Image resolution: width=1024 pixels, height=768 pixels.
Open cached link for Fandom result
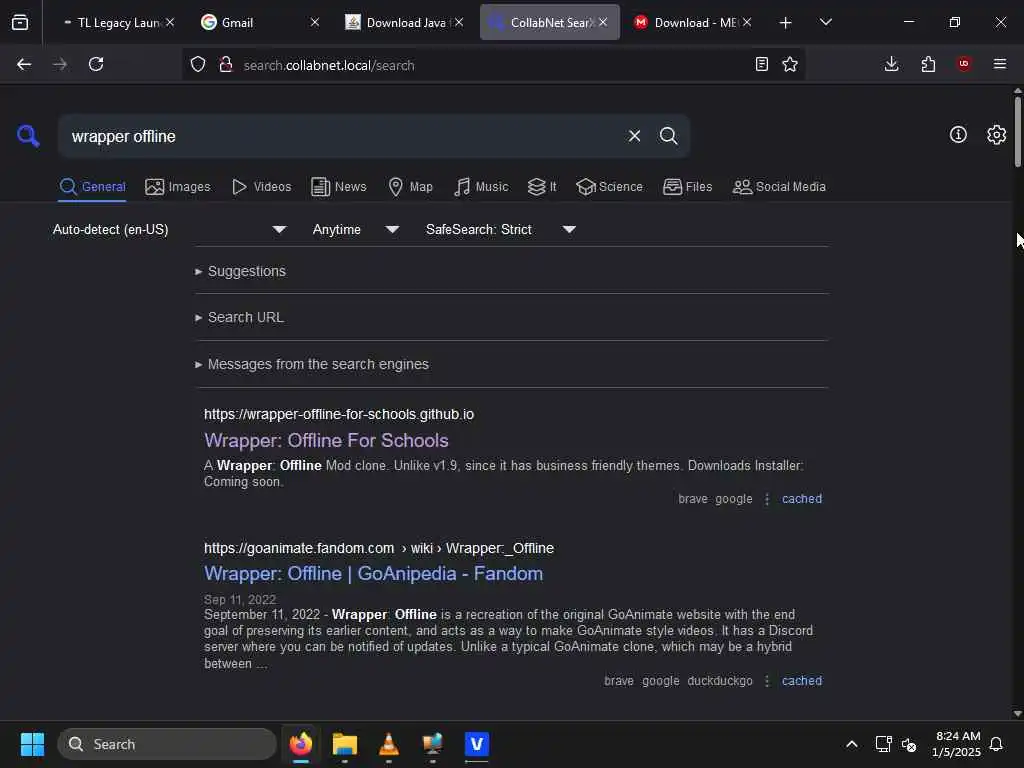click(802, 680)
